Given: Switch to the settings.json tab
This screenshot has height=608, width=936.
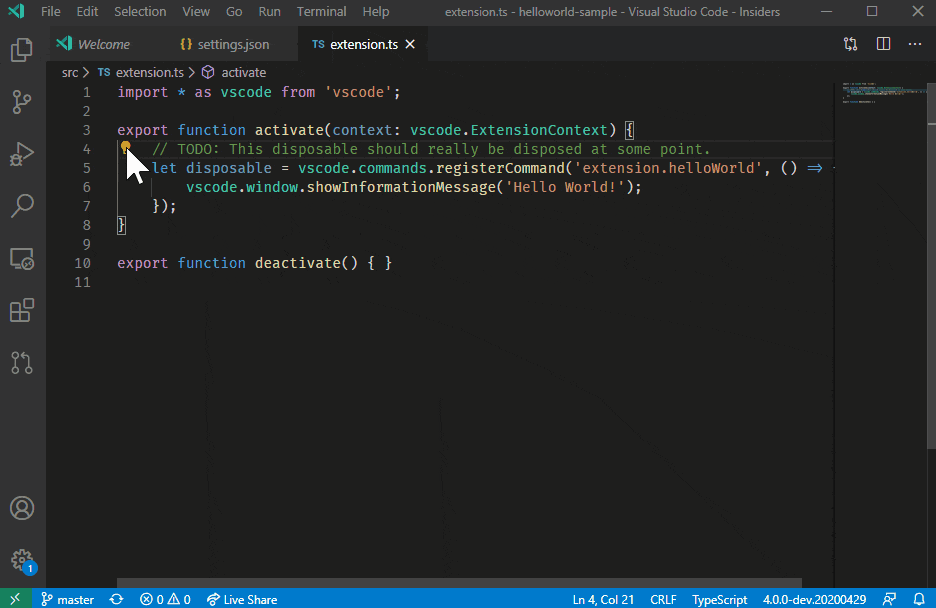Looking at the screenshot, I should (x=226, y=44).
